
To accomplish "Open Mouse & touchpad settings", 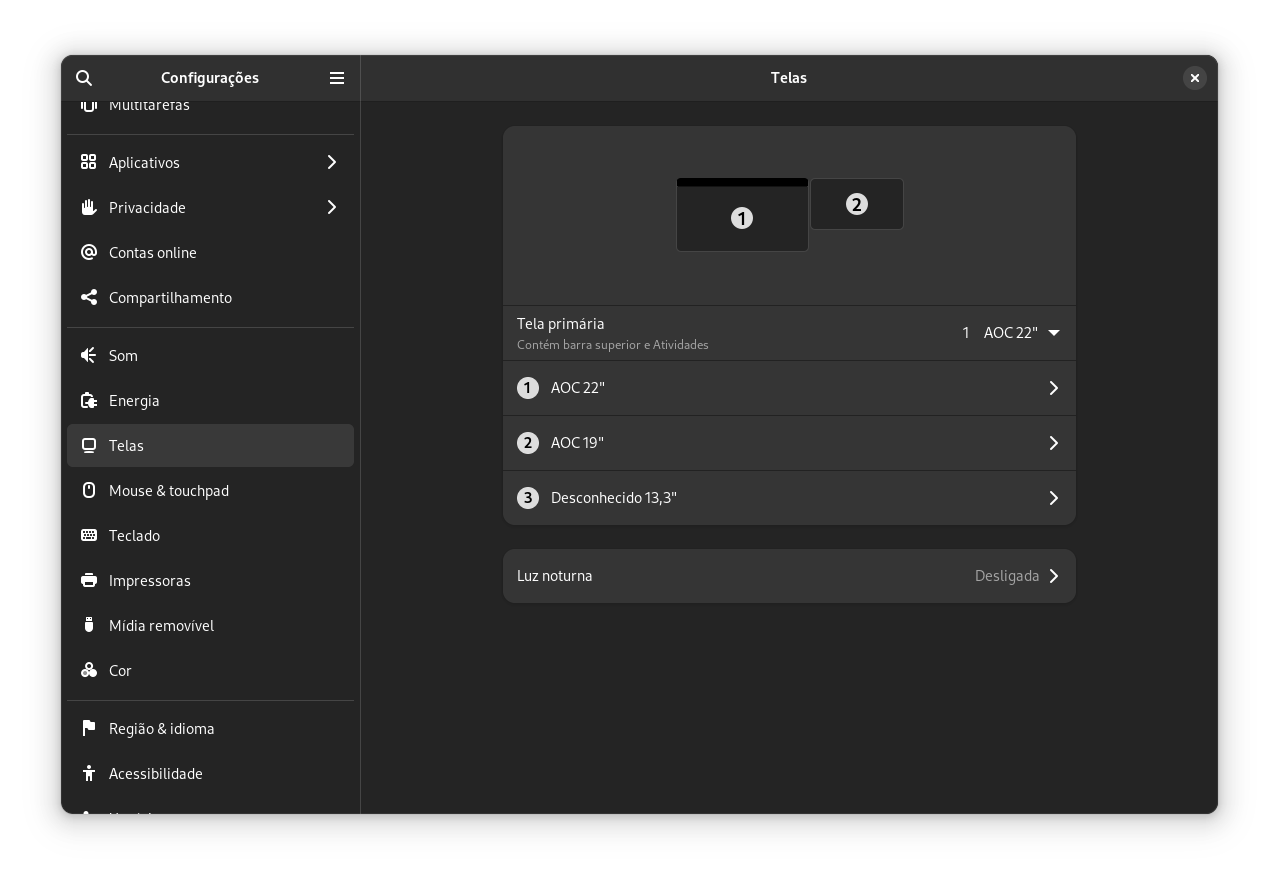I will 210,490.
